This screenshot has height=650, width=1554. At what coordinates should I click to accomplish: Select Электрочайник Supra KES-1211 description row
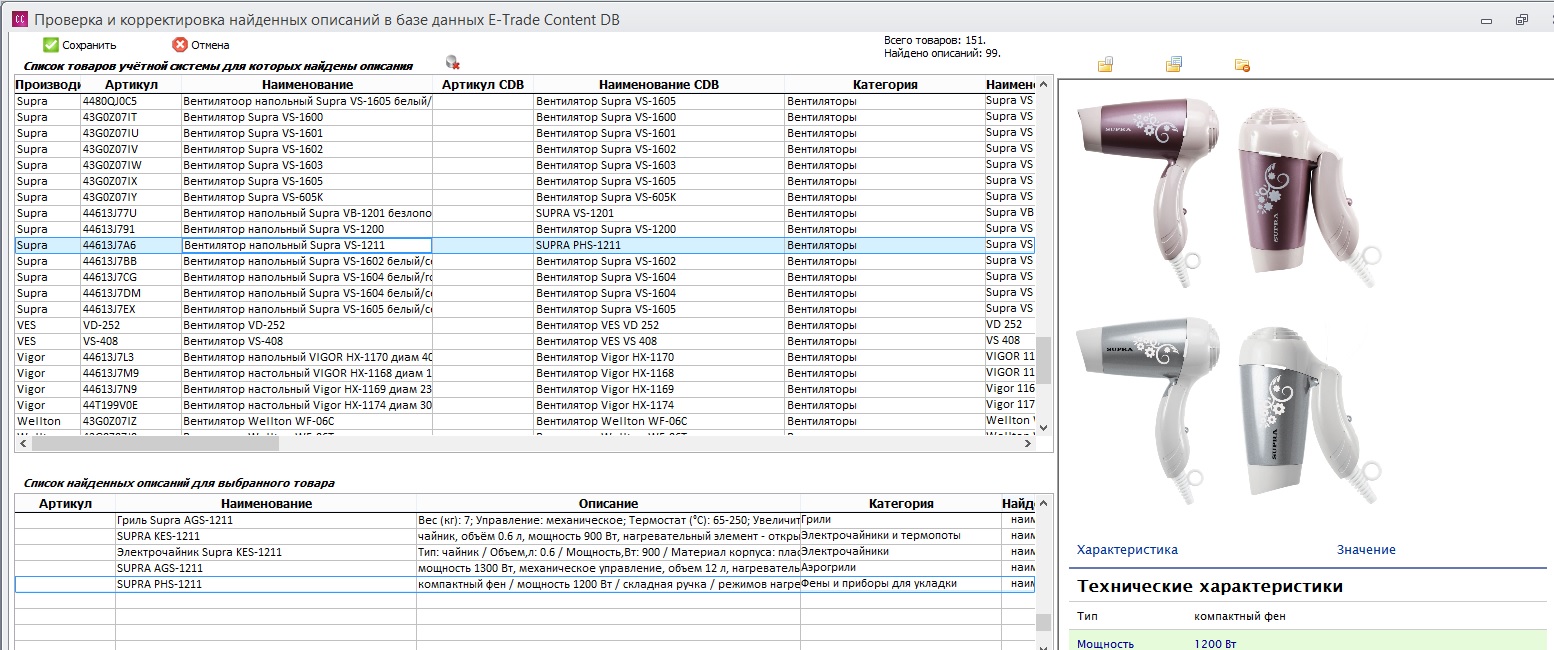265,552
